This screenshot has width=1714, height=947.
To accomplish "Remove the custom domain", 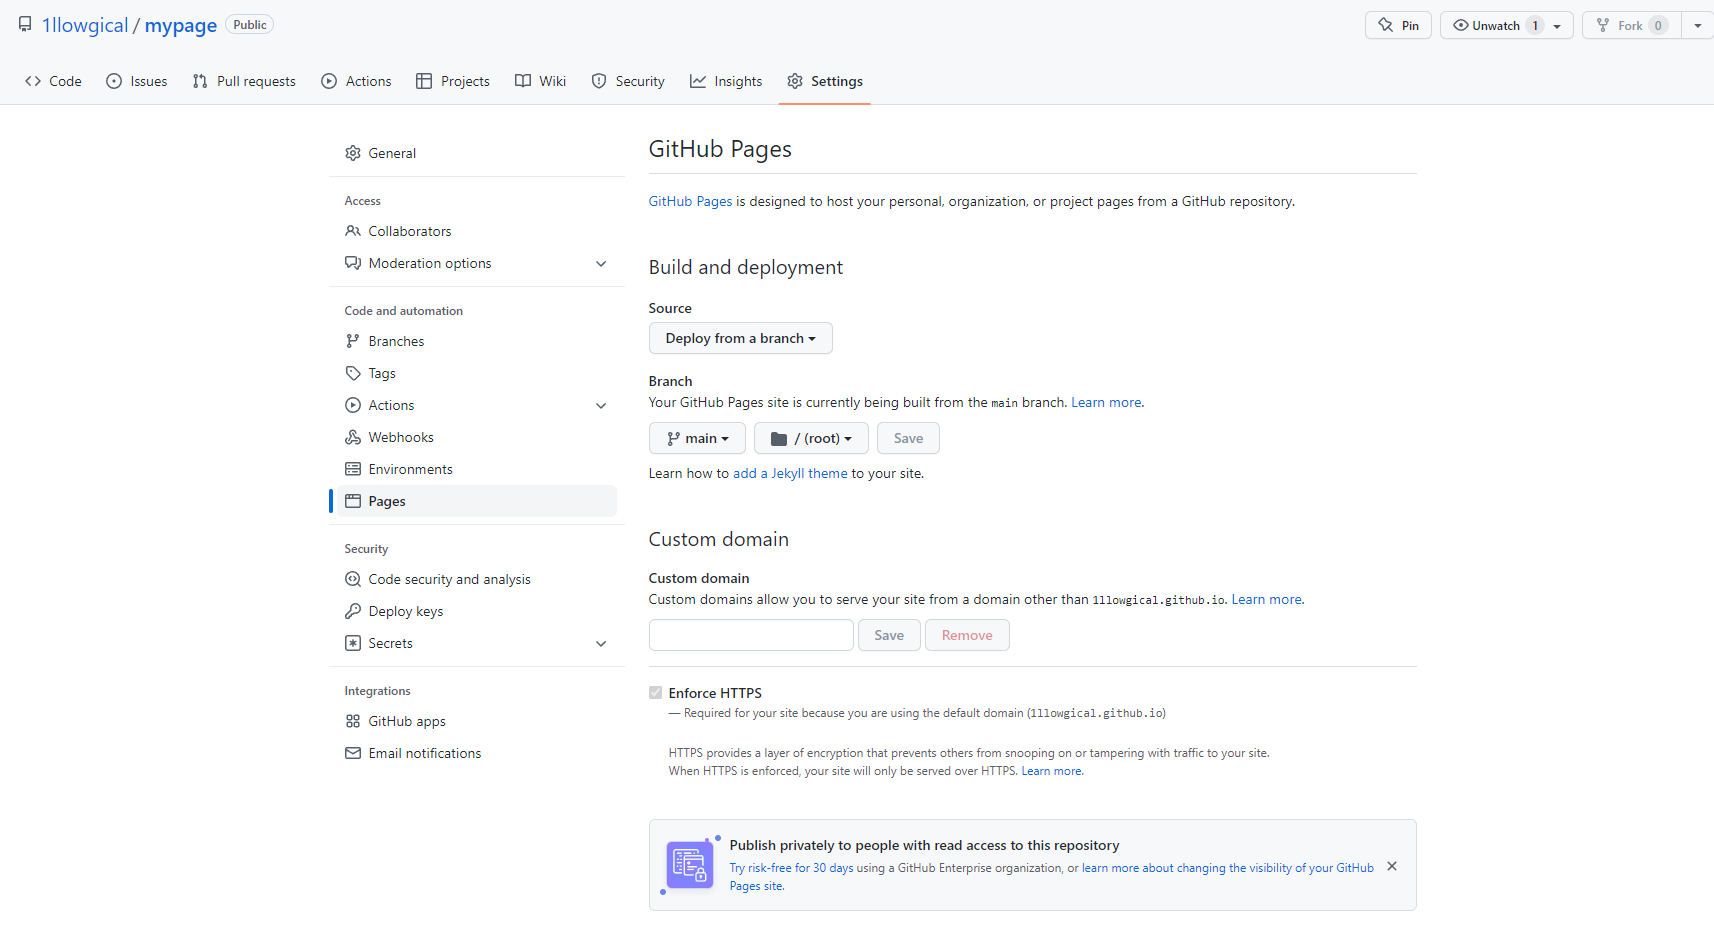I will 967,635.
